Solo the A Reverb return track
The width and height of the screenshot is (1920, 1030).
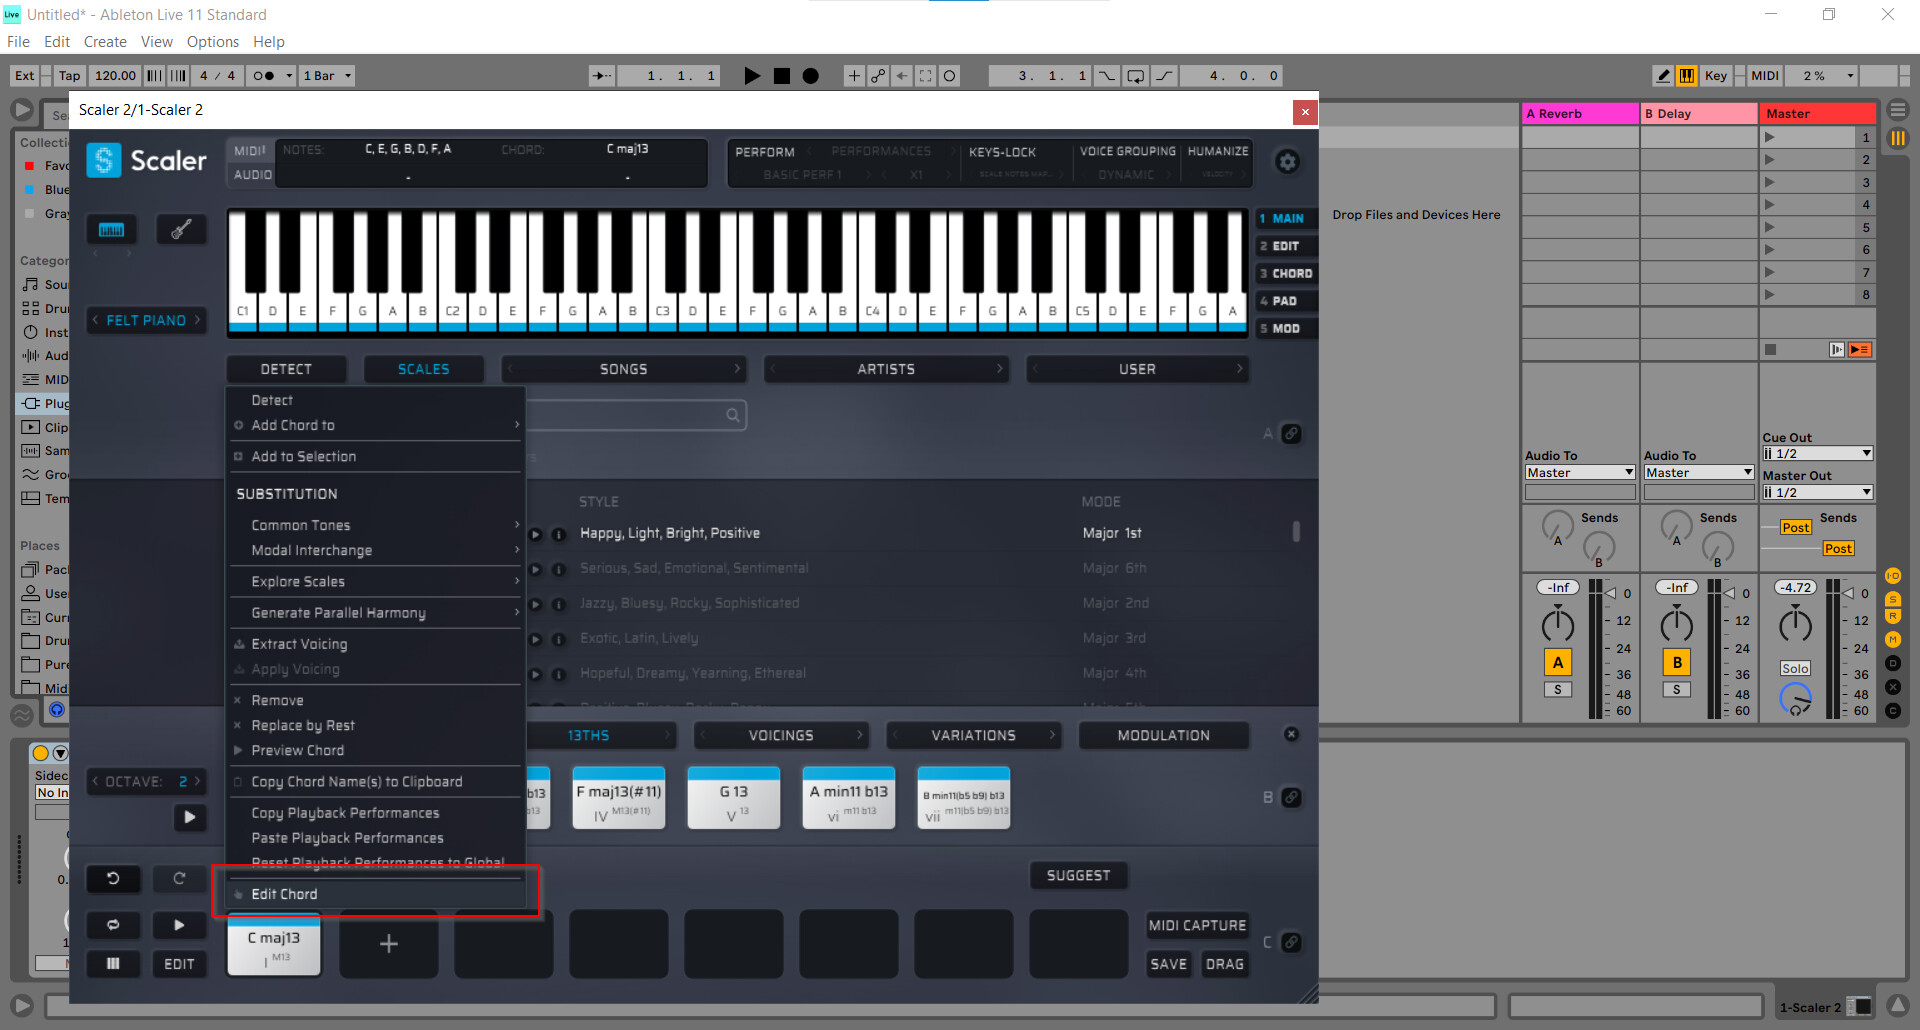[x=1557, y=690]
